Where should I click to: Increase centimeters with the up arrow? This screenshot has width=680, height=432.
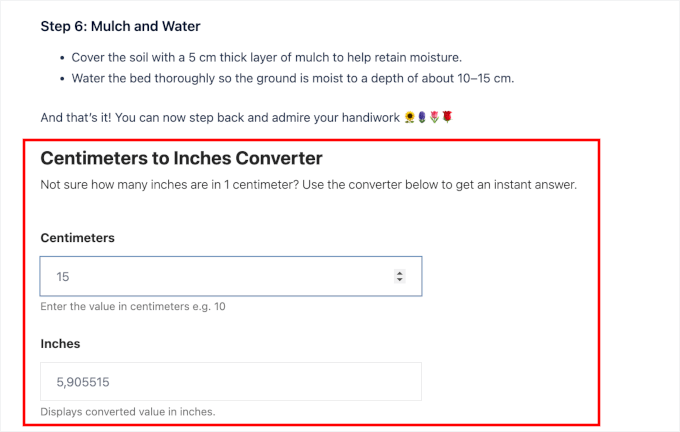[400, 273]
